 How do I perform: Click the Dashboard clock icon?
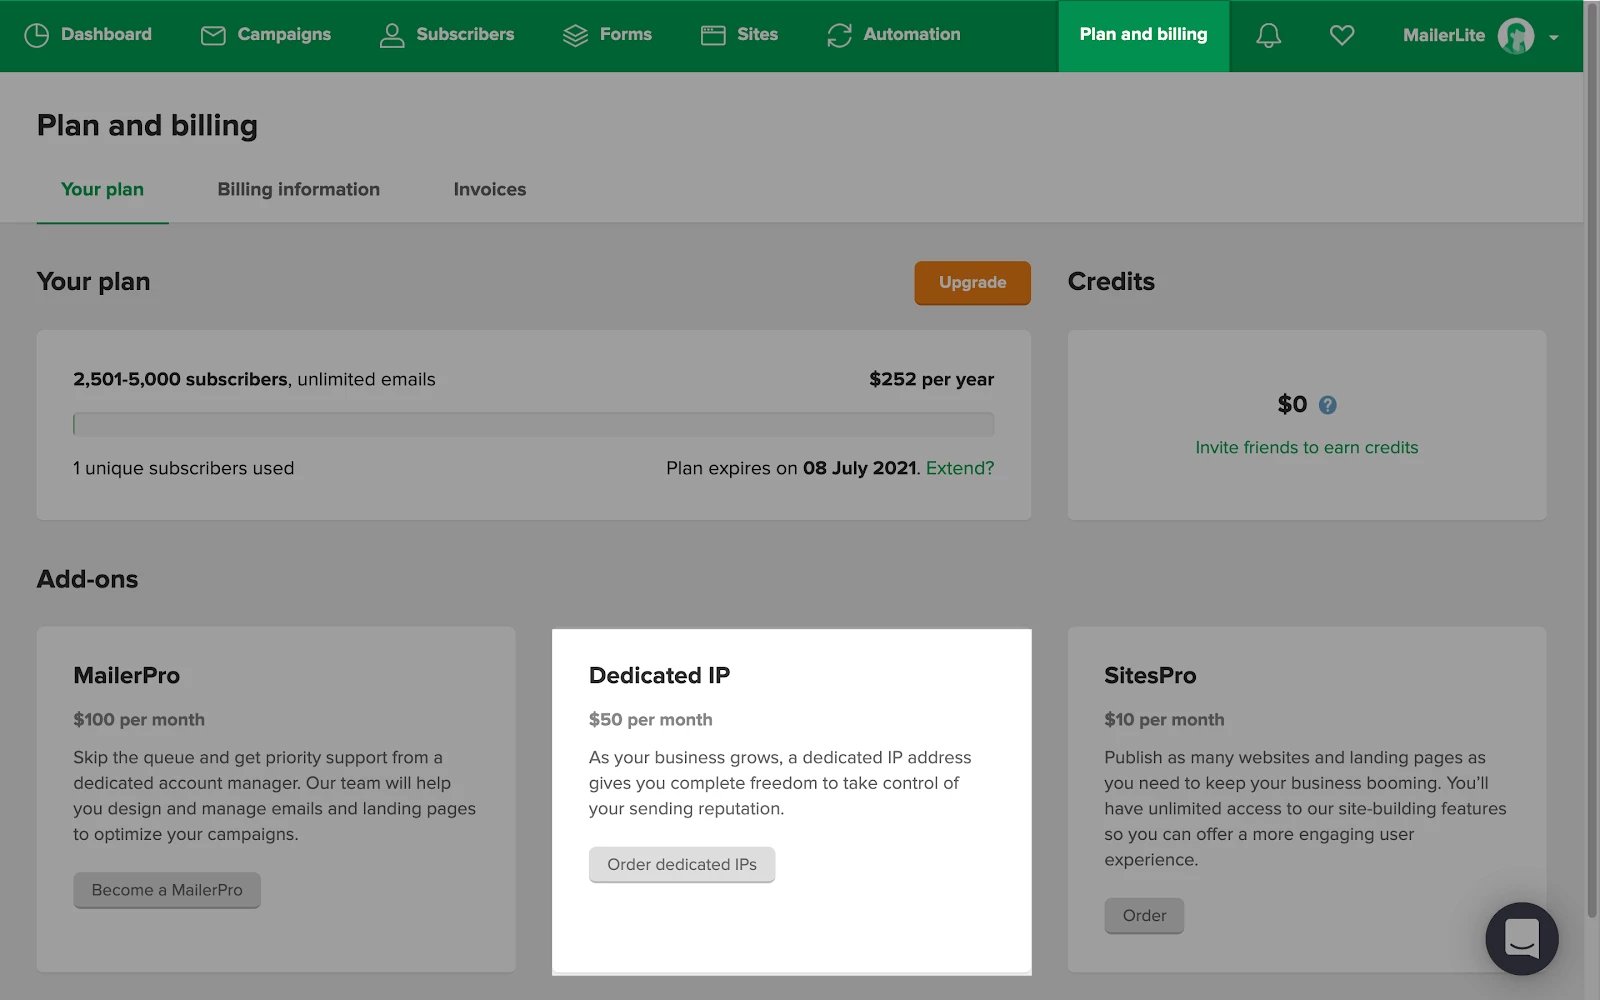[x=36, y=35]
